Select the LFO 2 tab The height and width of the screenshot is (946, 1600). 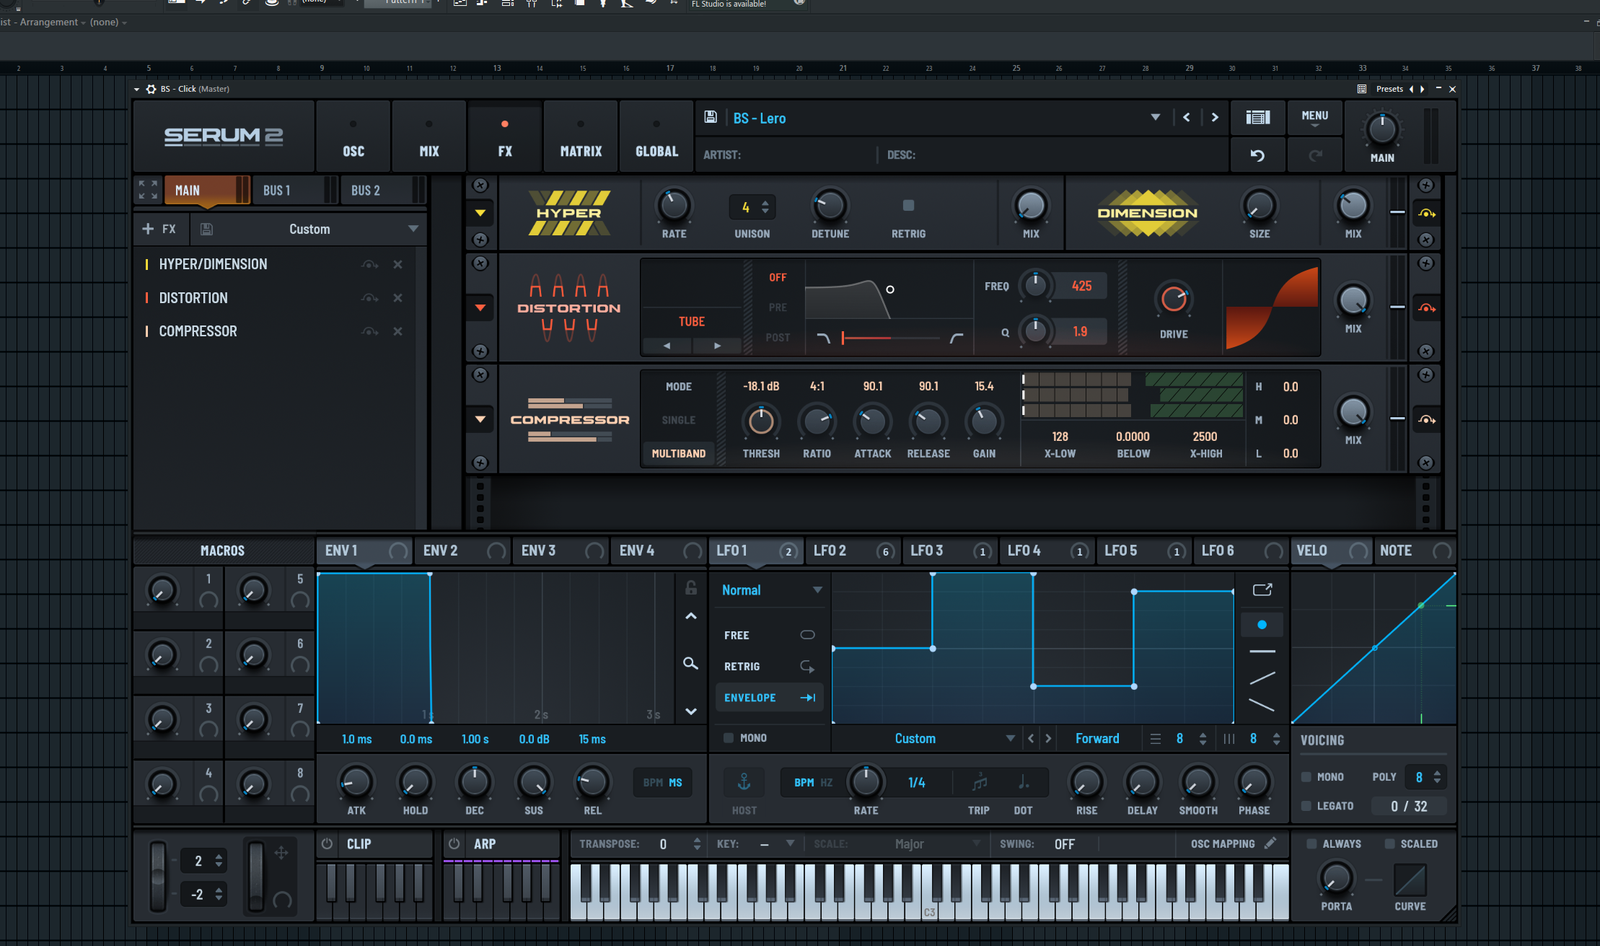coord(830,551)
